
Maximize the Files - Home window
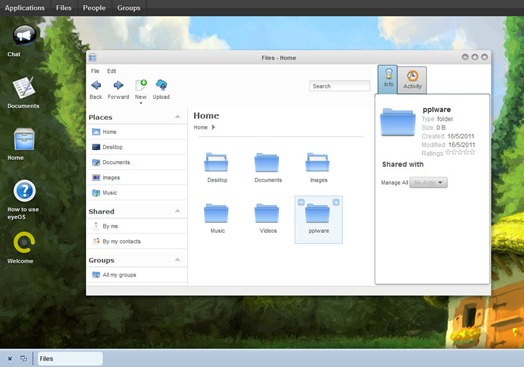475,57
